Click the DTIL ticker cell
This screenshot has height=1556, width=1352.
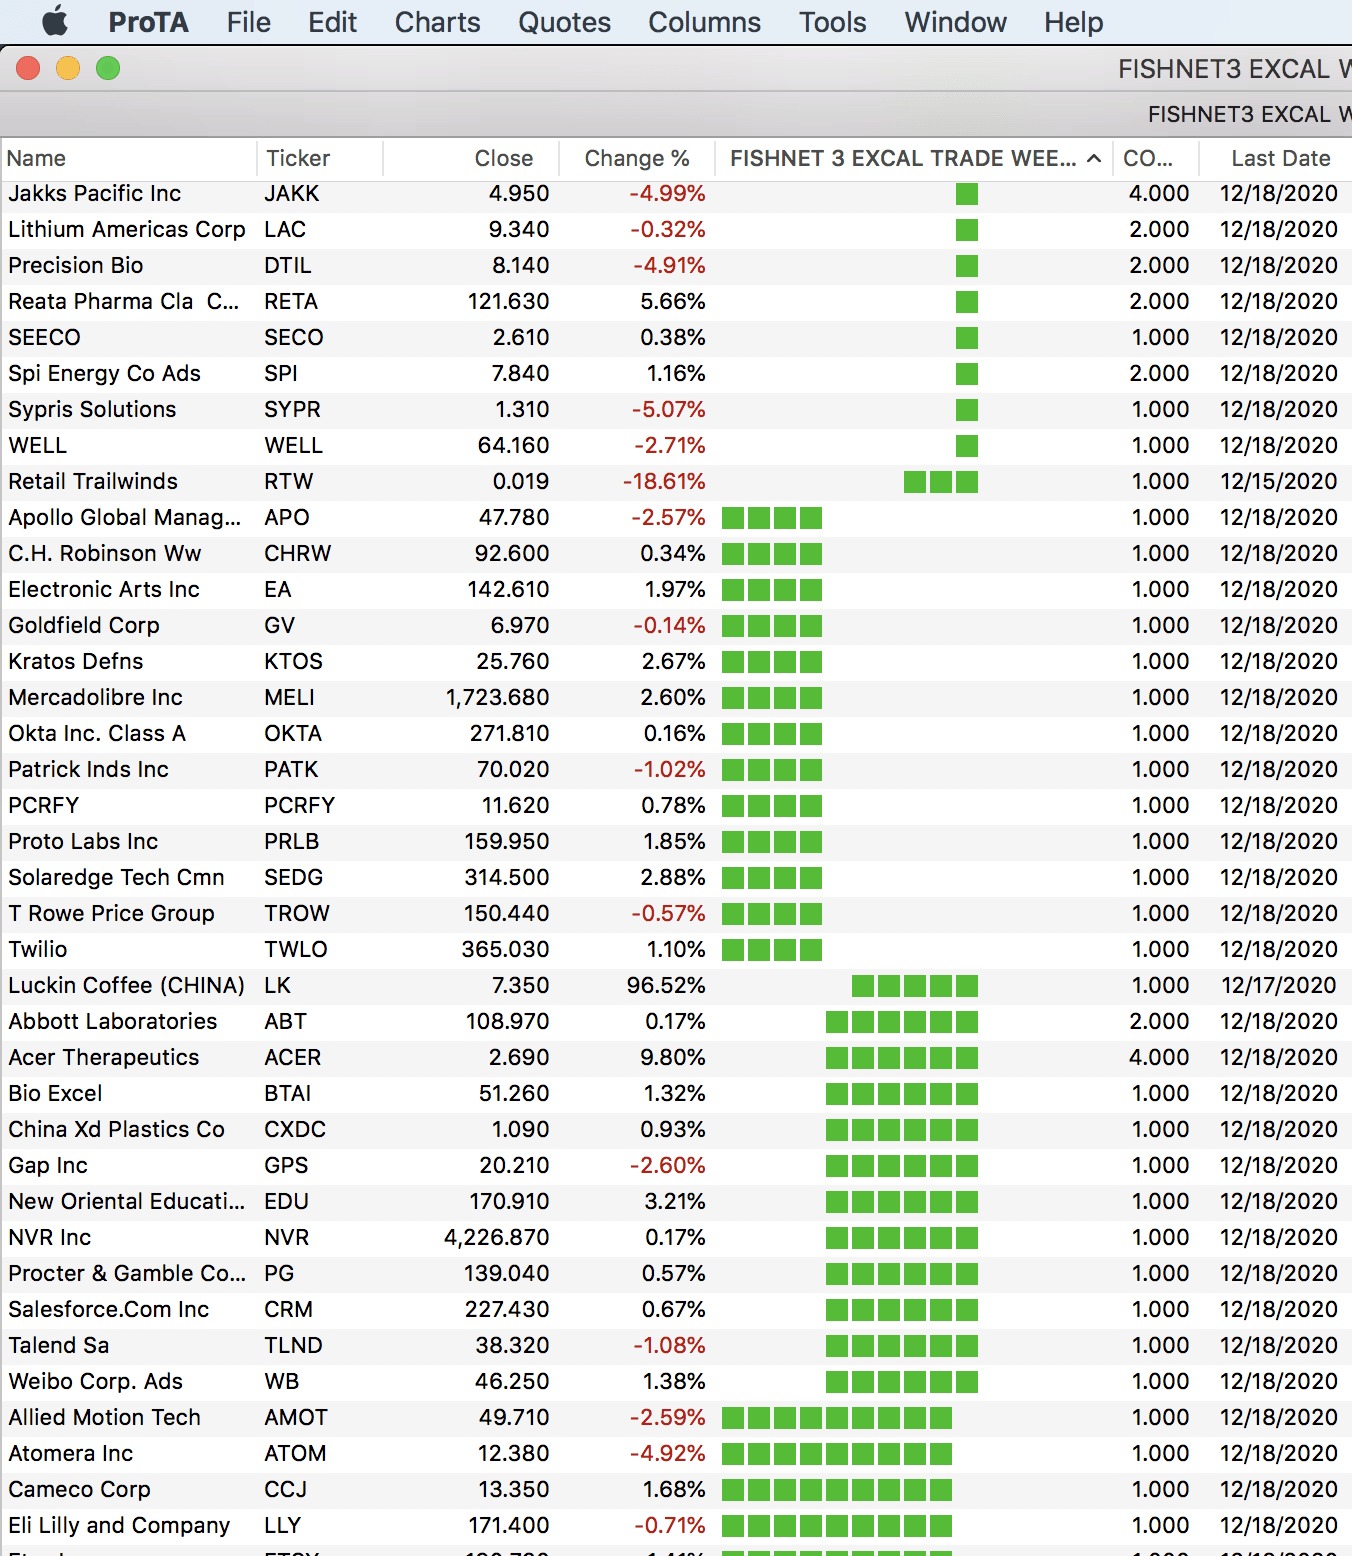coord(288,266)
